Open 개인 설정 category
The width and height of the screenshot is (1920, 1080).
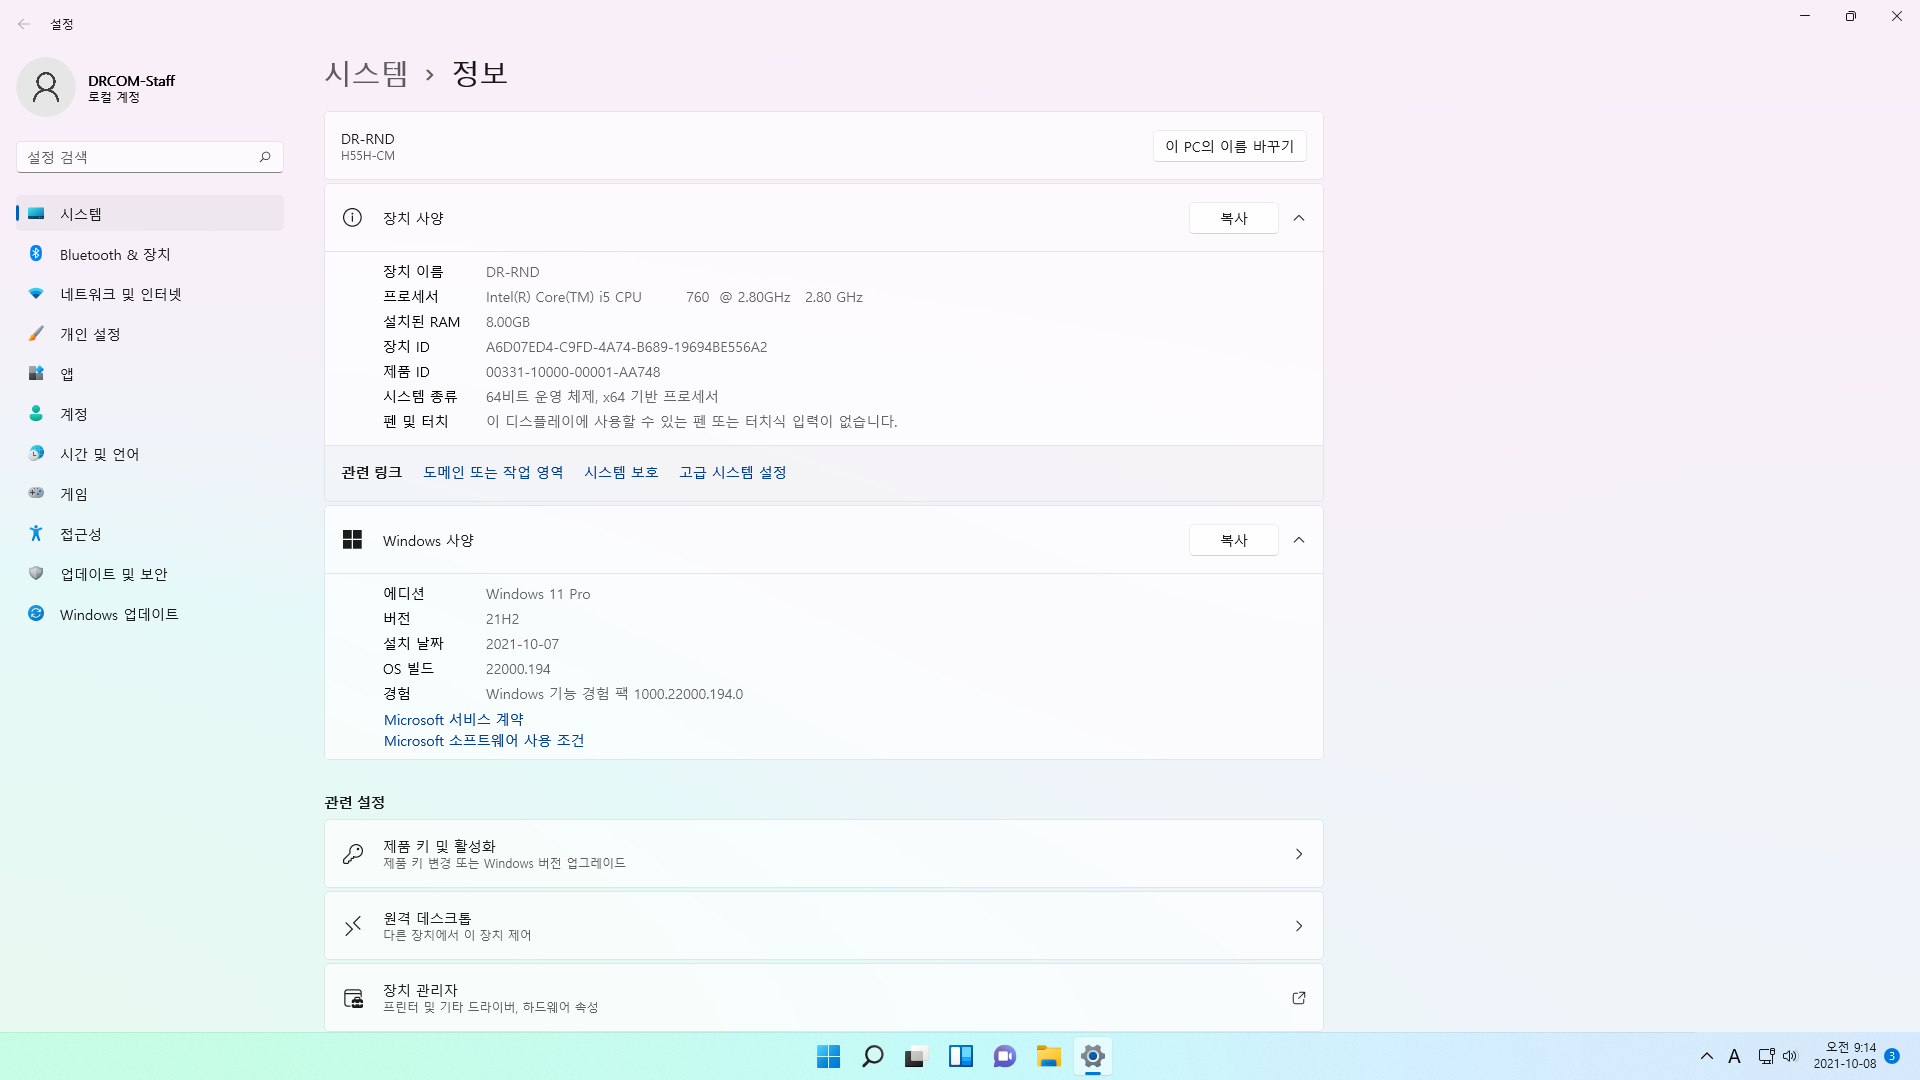(x=150, y=334)
